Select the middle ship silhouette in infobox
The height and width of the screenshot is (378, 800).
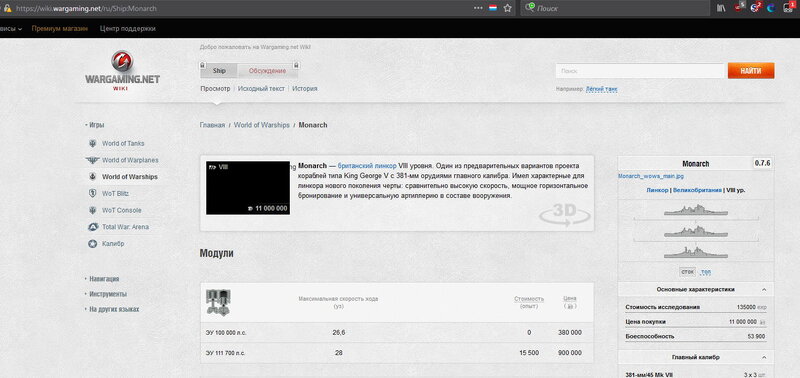696,231
